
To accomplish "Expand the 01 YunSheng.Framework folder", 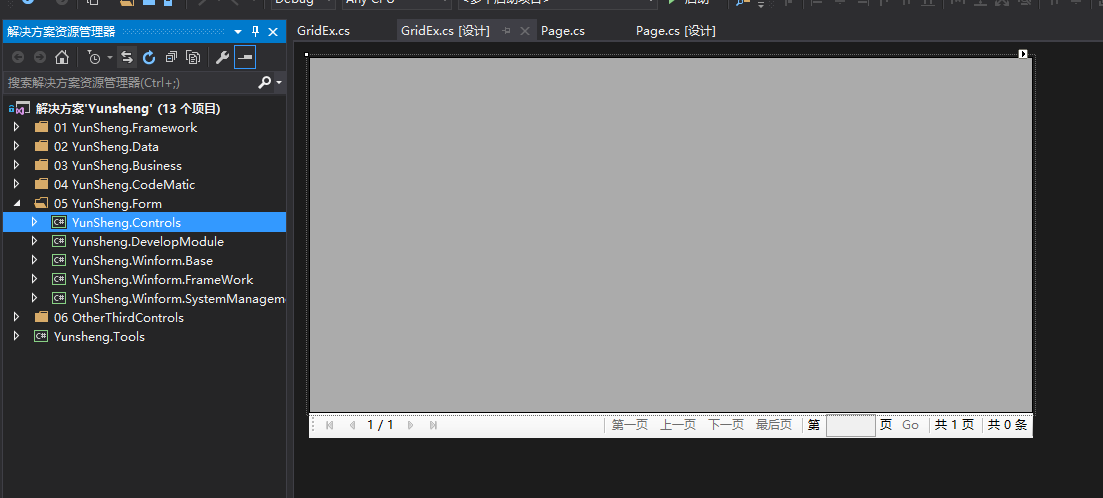I will pyautogui.click(x=17, y=128).
